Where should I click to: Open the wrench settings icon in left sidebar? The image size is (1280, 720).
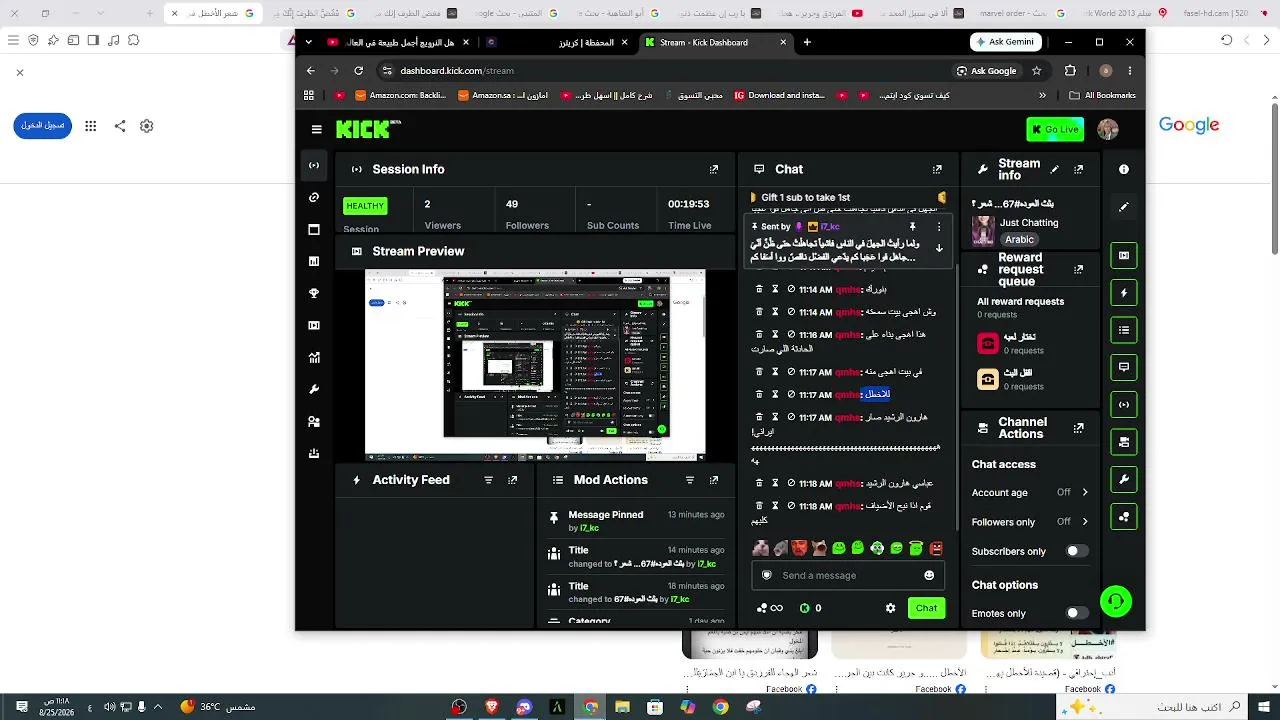pos(314,390)
